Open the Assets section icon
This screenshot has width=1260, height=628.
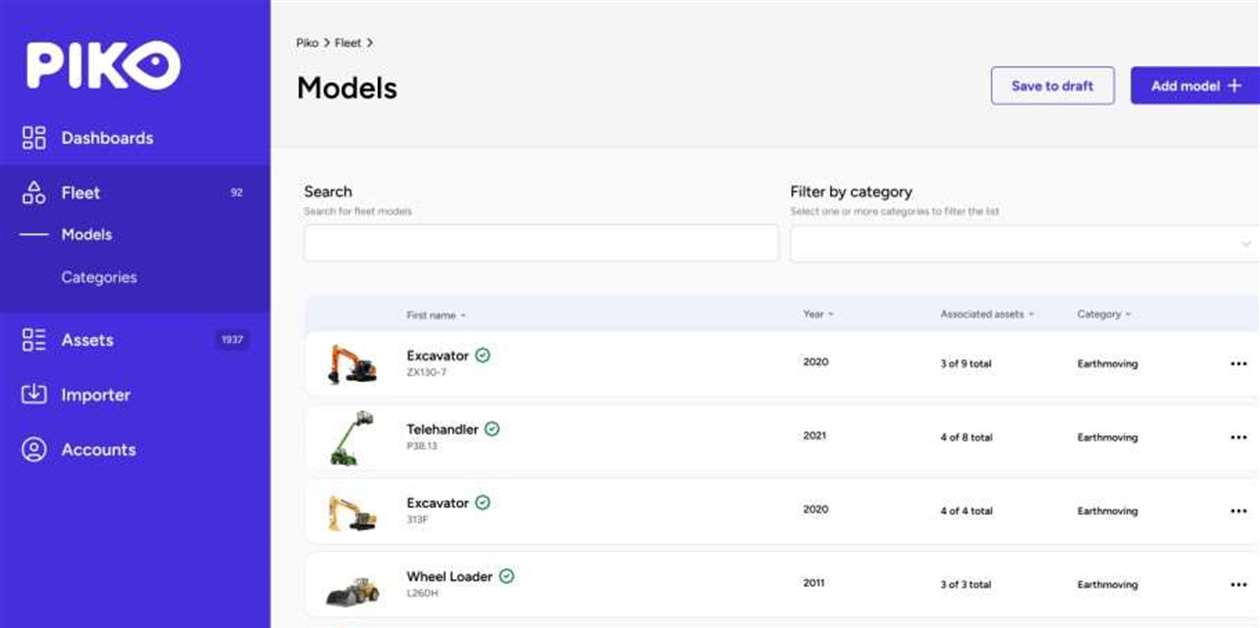33,339
